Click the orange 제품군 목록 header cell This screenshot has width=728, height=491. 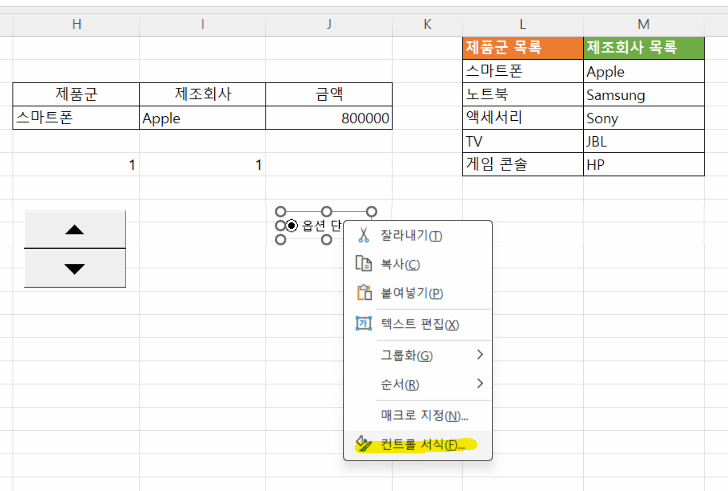coord(523,48)
